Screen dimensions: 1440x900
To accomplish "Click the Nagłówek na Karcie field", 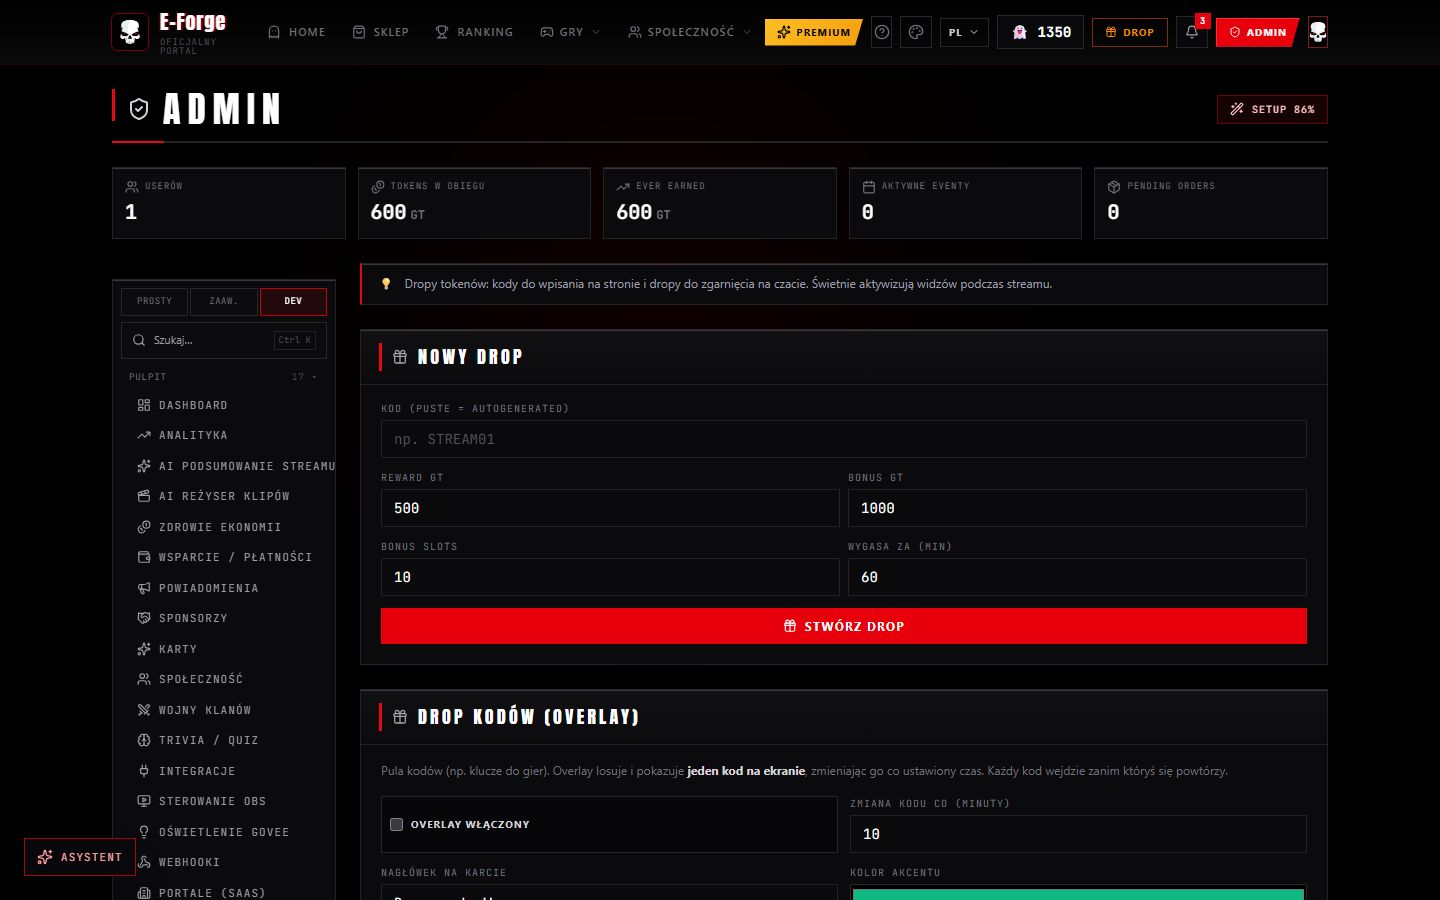I will click(609, 892).
